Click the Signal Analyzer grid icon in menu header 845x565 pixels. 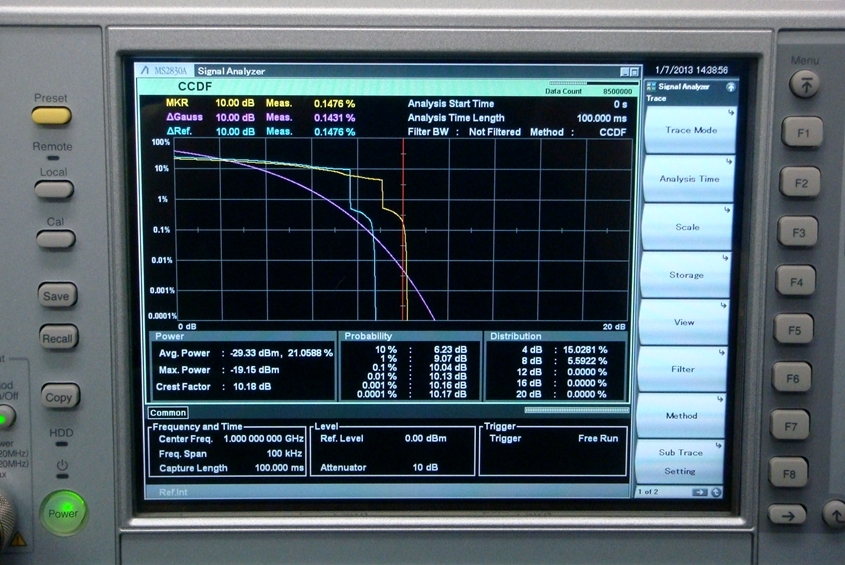[651, 87]
